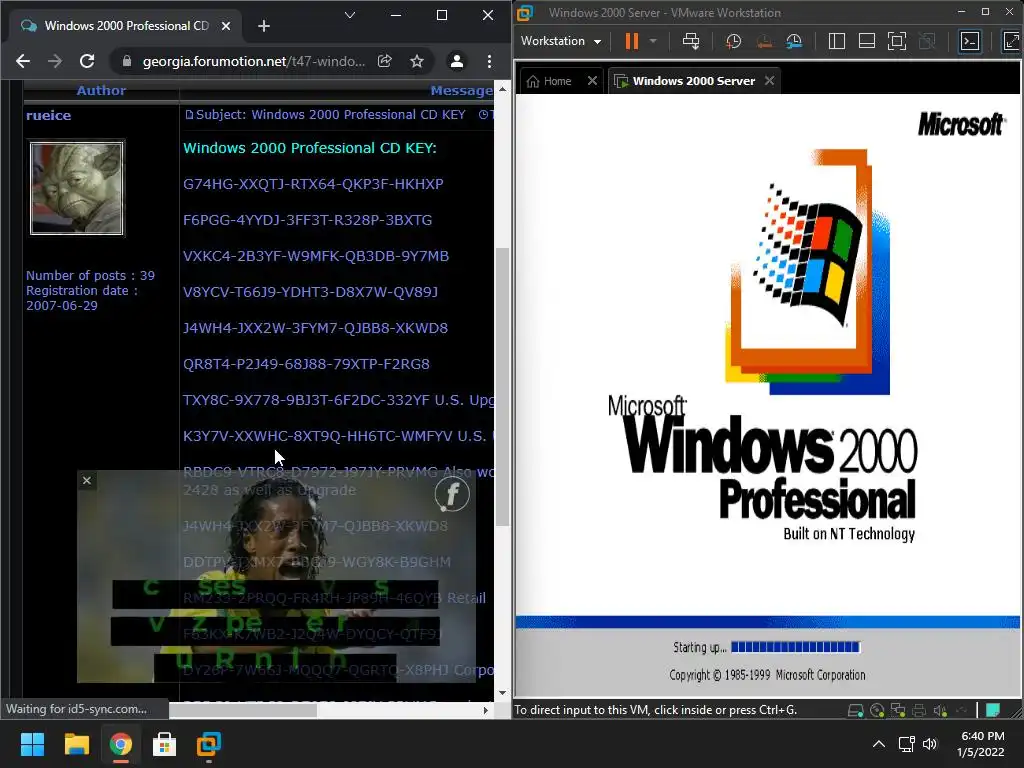
Task: Go back in the Chrome browser
Action: point(23,61)
